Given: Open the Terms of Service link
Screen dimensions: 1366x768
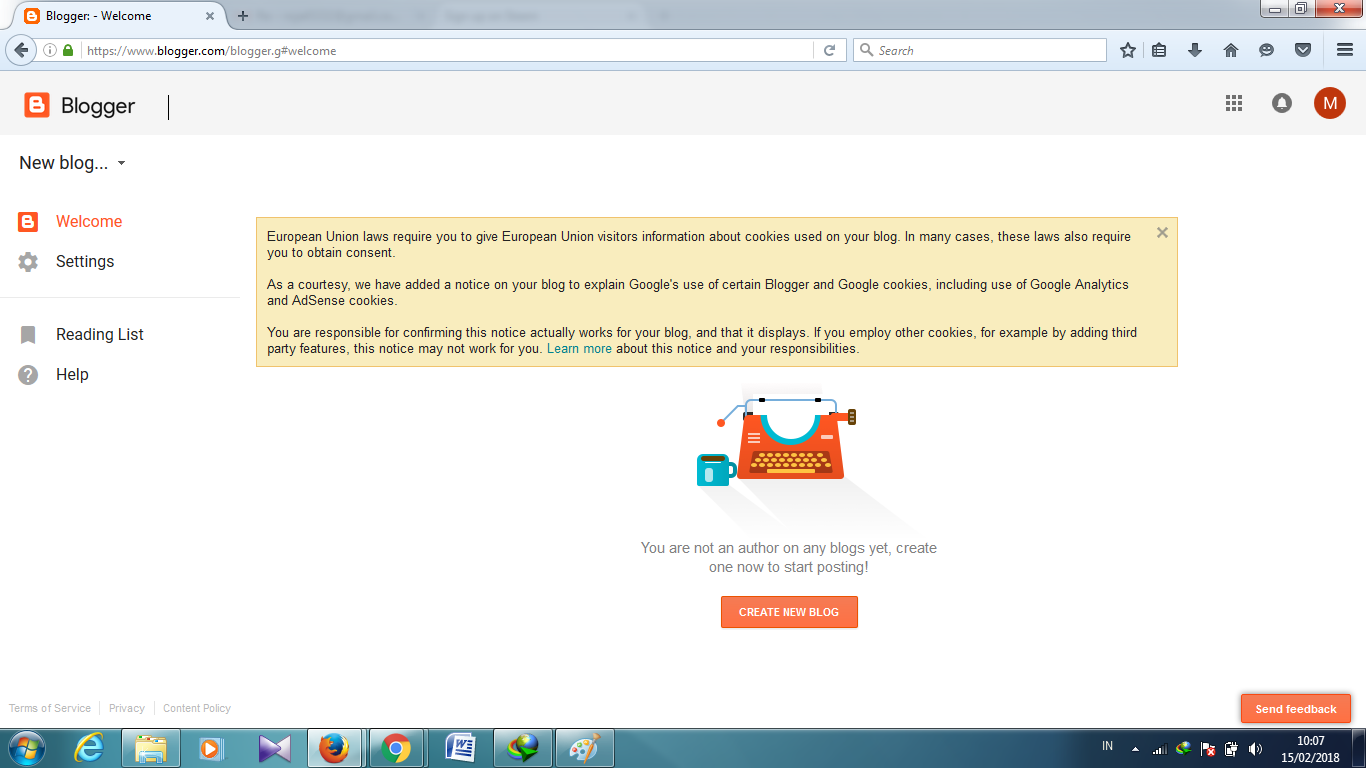Looking at the screenshot, I should point(50,708).
